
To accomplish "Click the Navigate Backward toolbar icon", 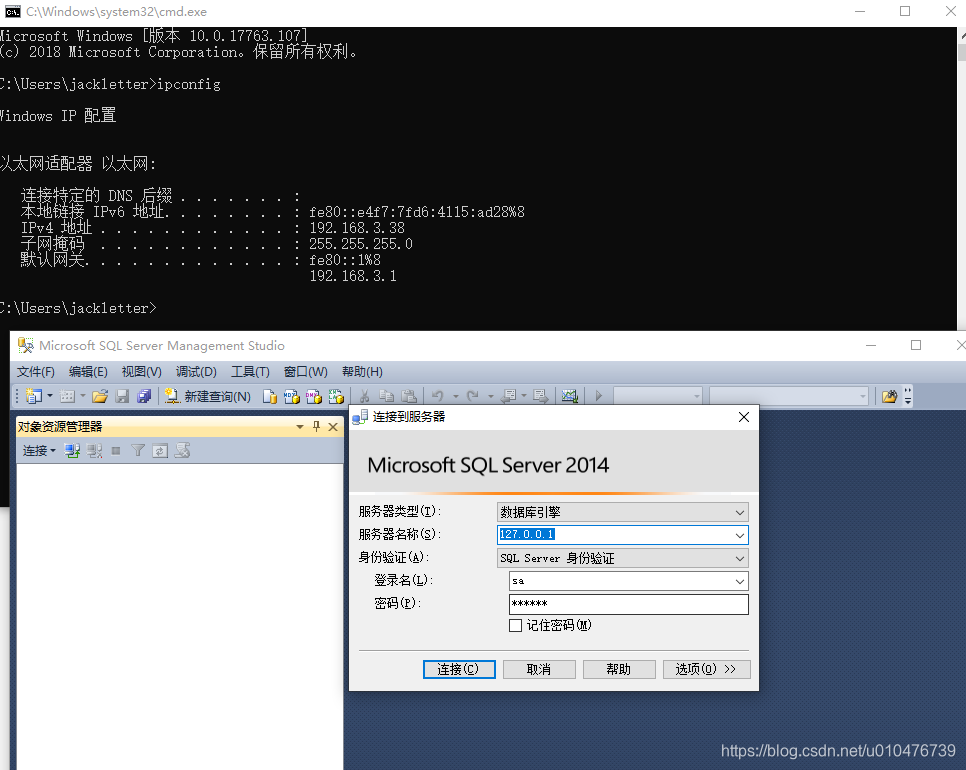I will pos(509,396).
